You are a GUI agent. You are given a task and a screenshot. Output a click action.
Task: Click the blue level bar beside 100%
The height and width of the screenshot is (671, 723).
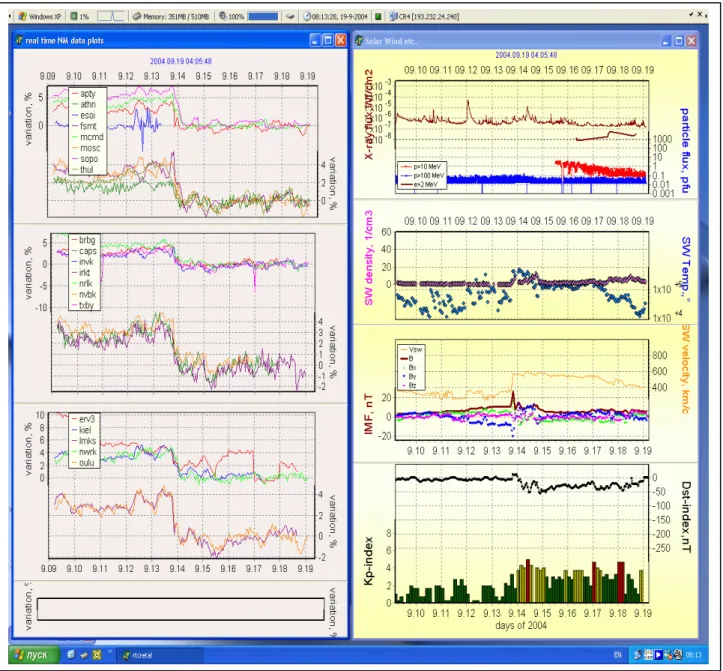pos(263,17)
